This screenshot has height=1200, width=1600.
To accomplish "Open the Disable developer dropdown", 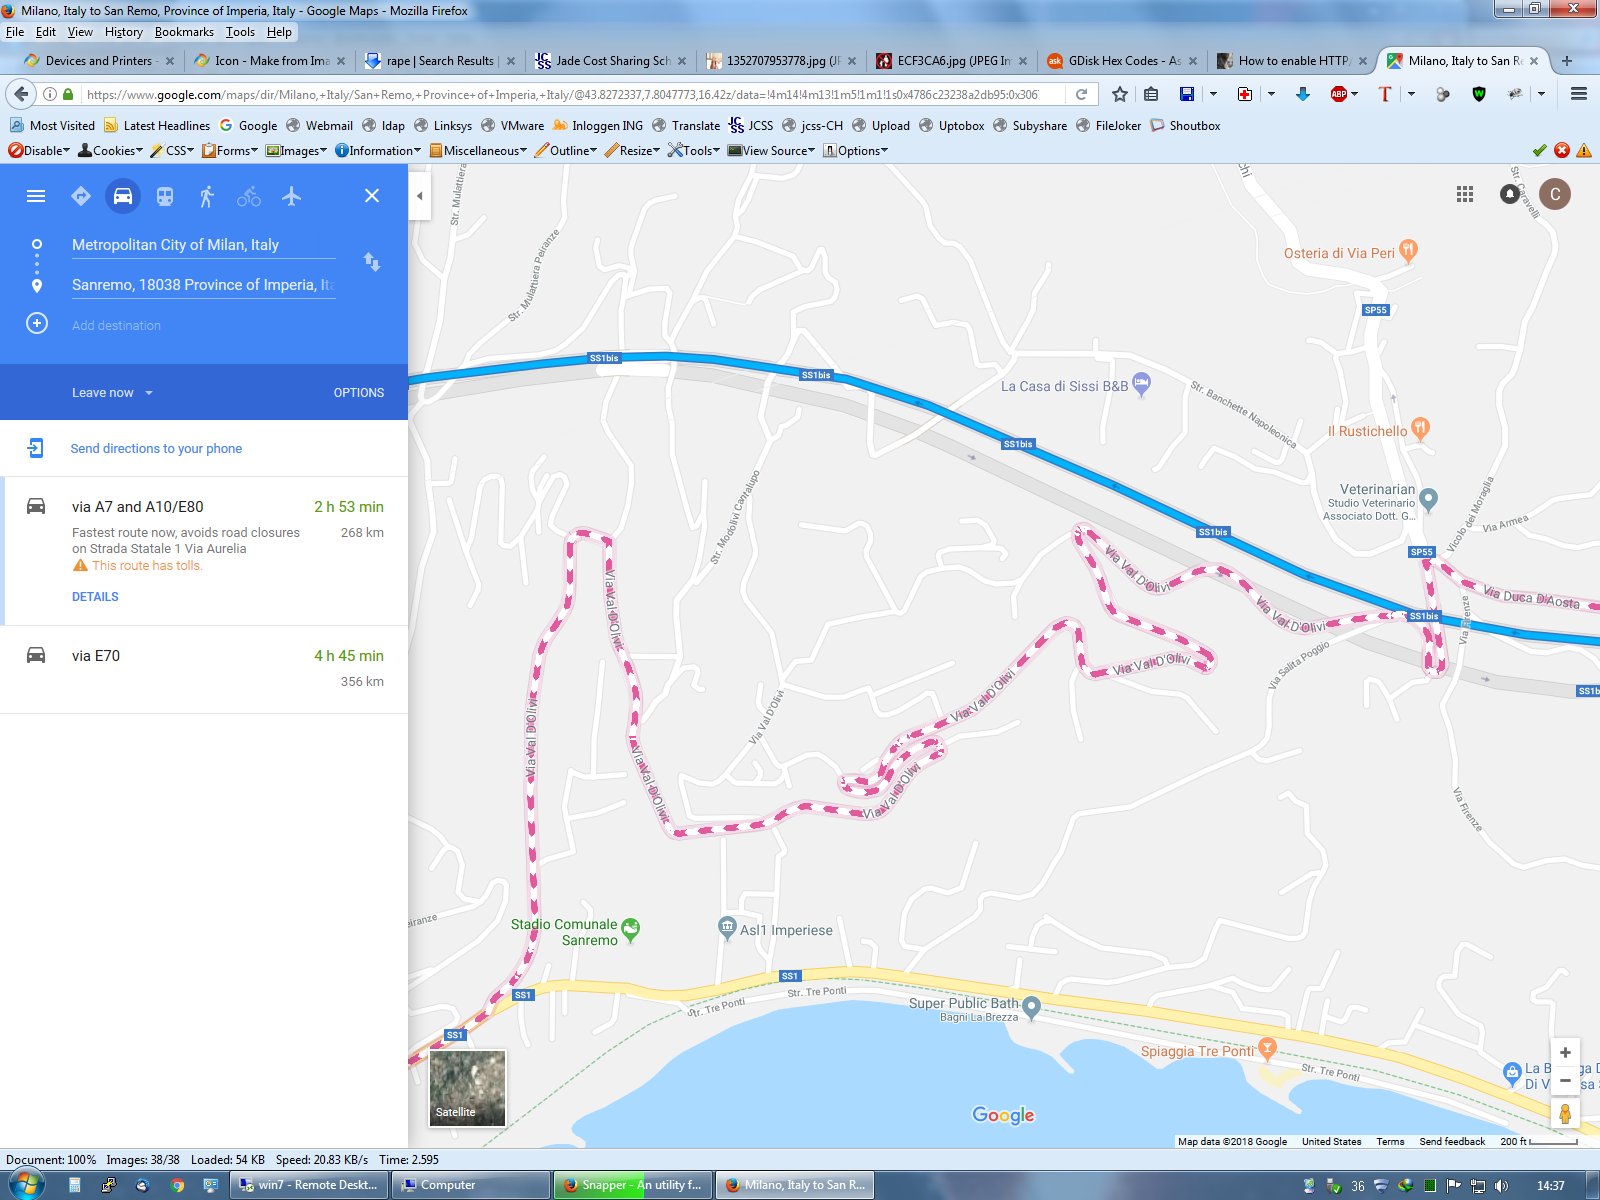I will click(39, 151).
